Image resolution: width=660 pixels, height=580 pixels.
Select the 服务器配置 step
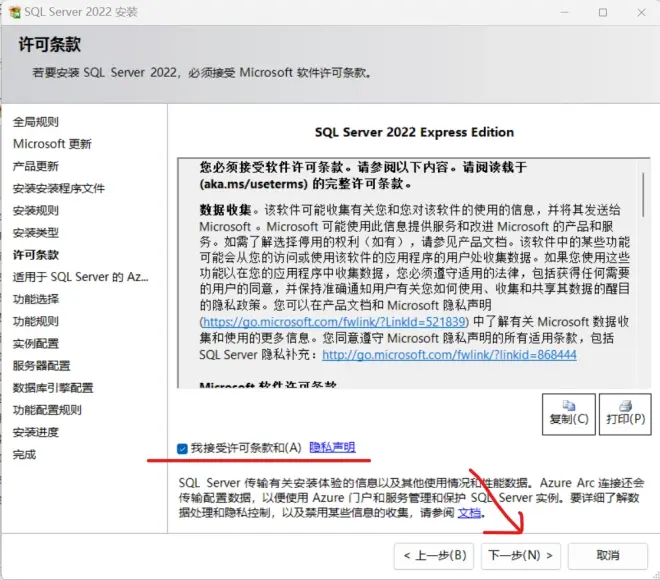41,366
